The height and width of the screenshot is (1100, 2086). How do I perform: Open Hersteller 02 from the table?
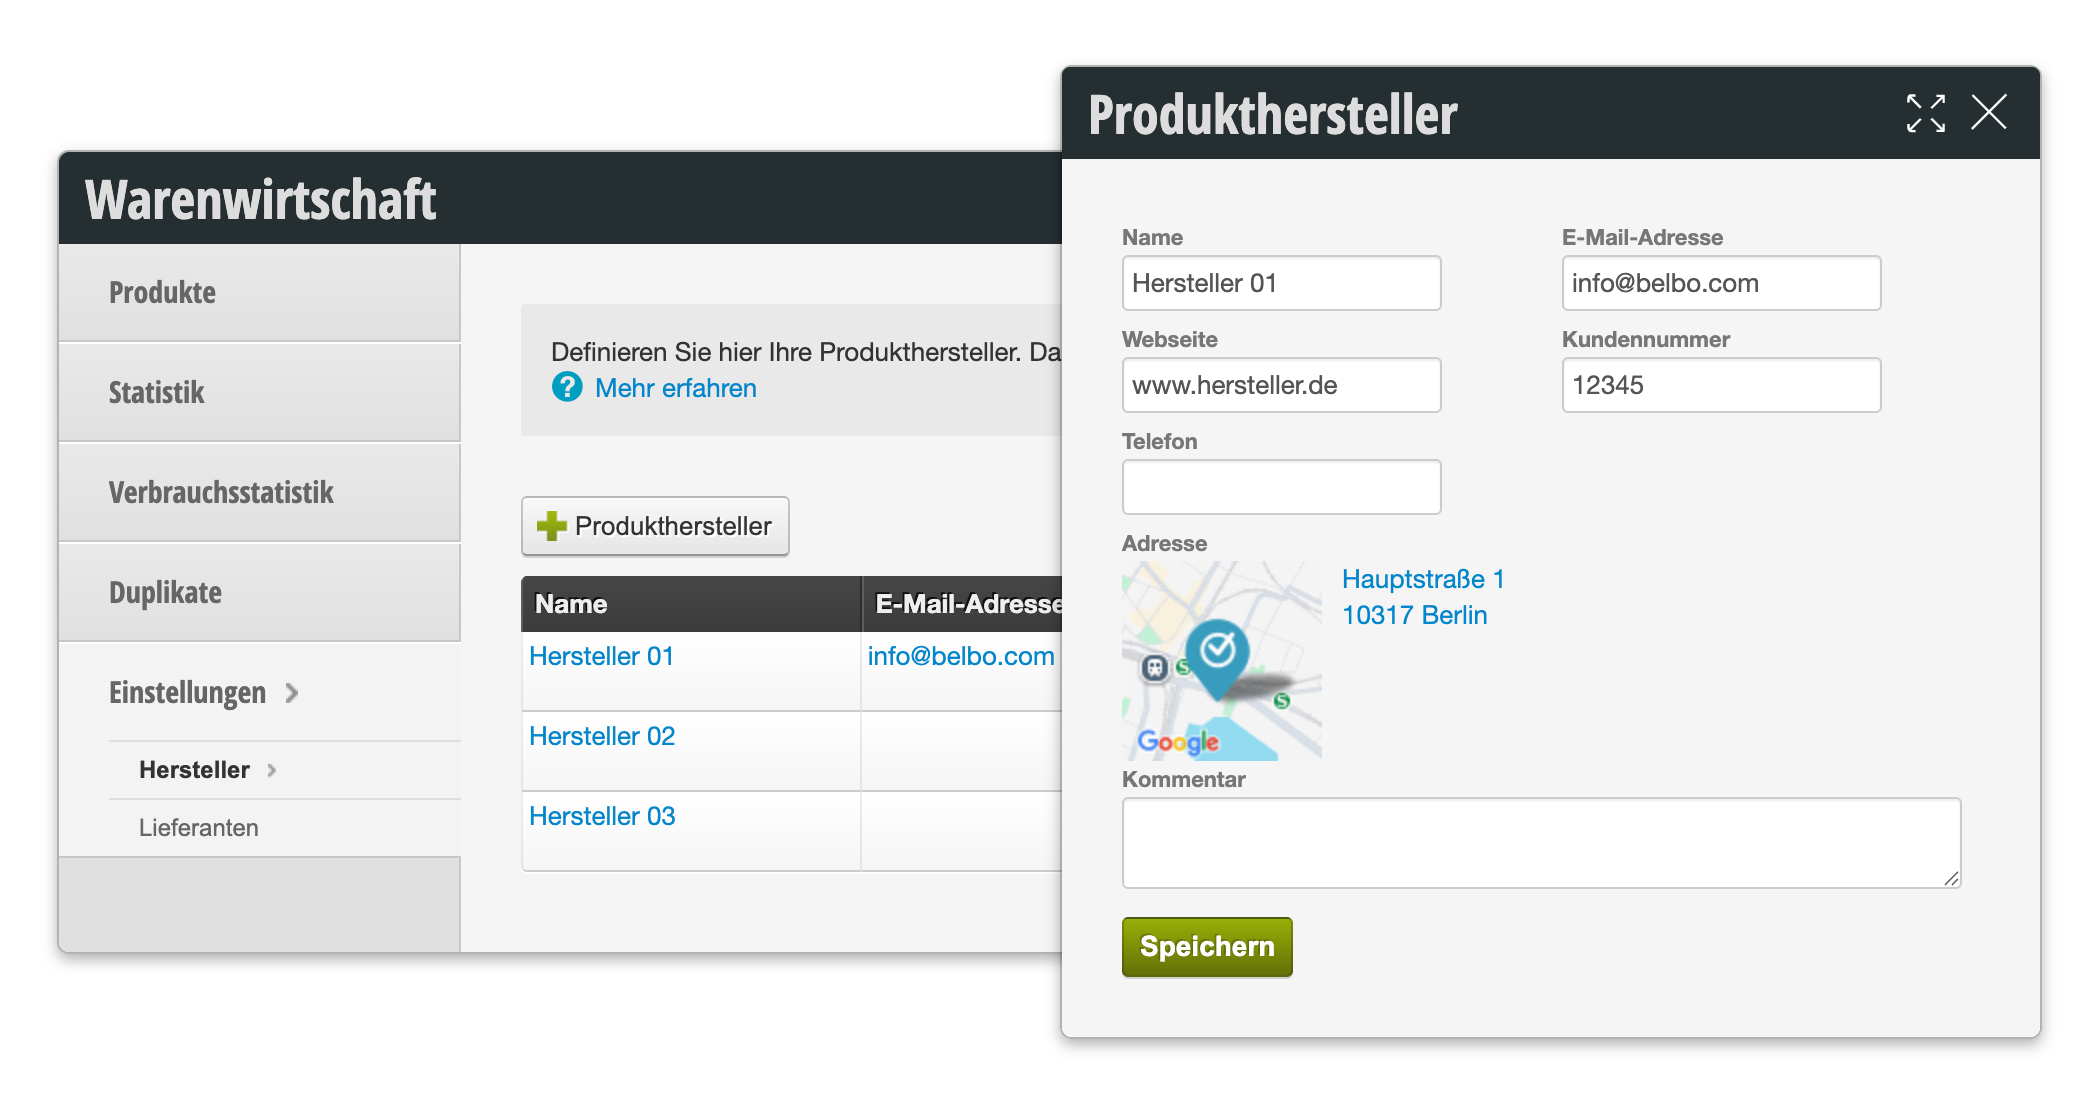click(x=602, y=736)
